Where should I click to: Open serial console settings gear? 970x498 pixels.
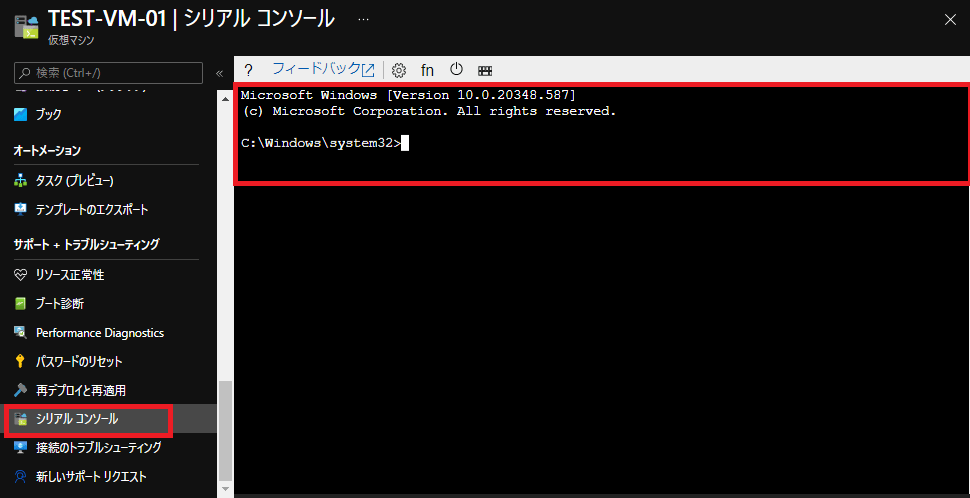(399, 70)
